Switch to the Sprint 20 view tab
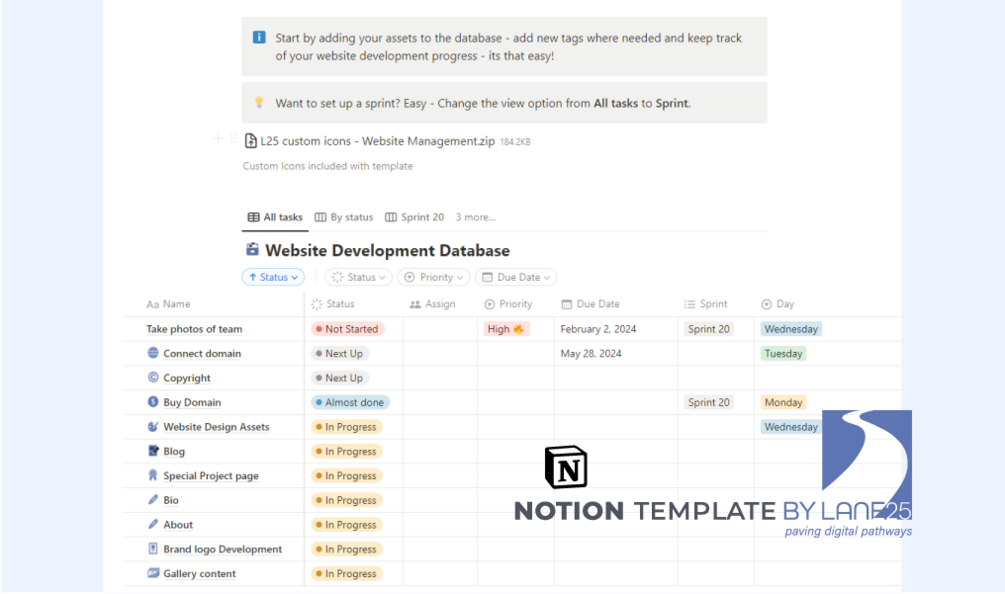Viewport: 1005px width, 594px height. 414,217
